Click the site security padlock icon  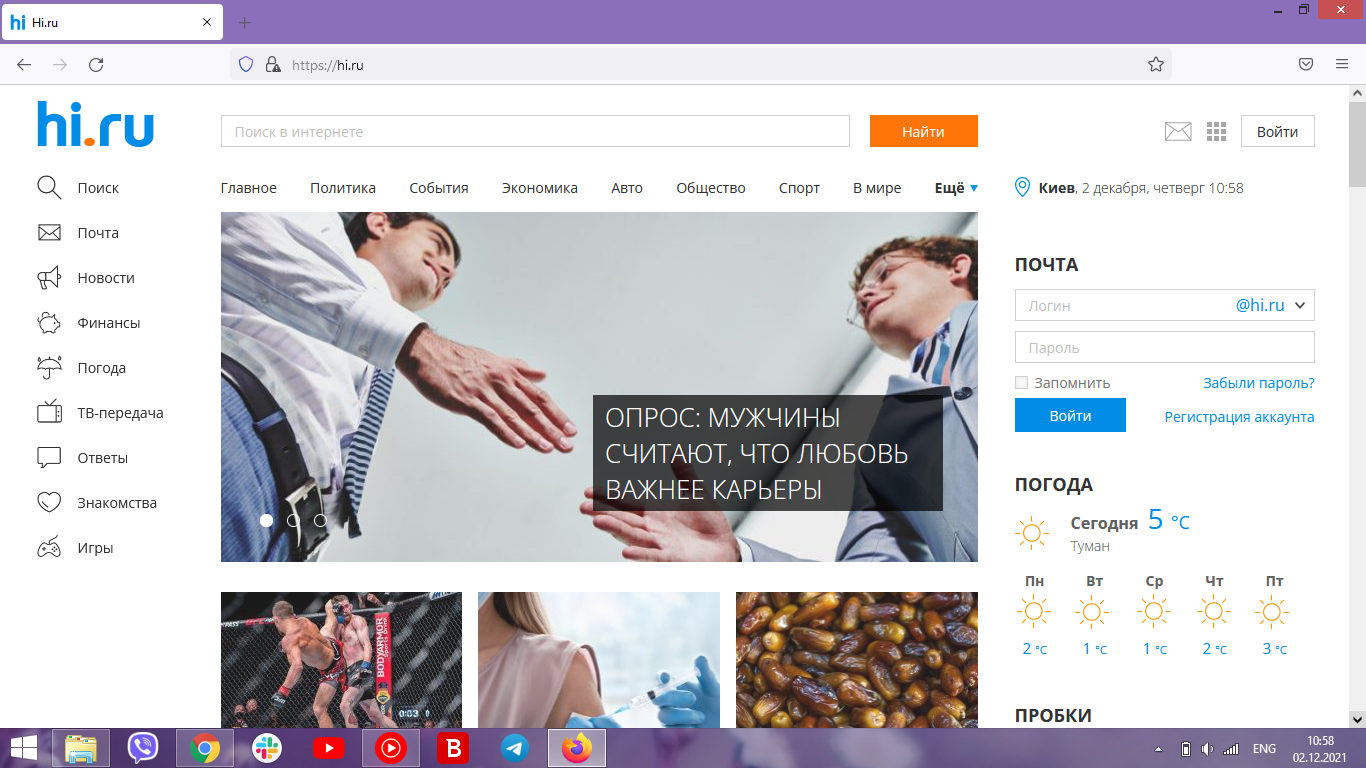point(272,64)
